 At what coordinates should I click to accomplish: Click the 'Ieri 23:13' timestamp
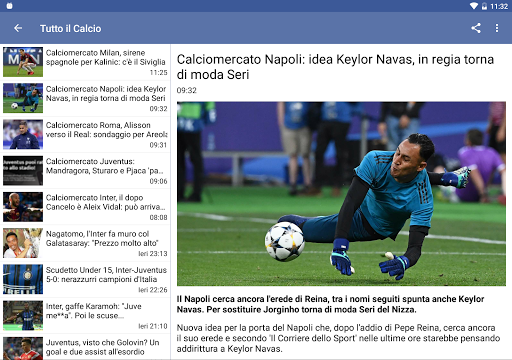pos(153,254)
